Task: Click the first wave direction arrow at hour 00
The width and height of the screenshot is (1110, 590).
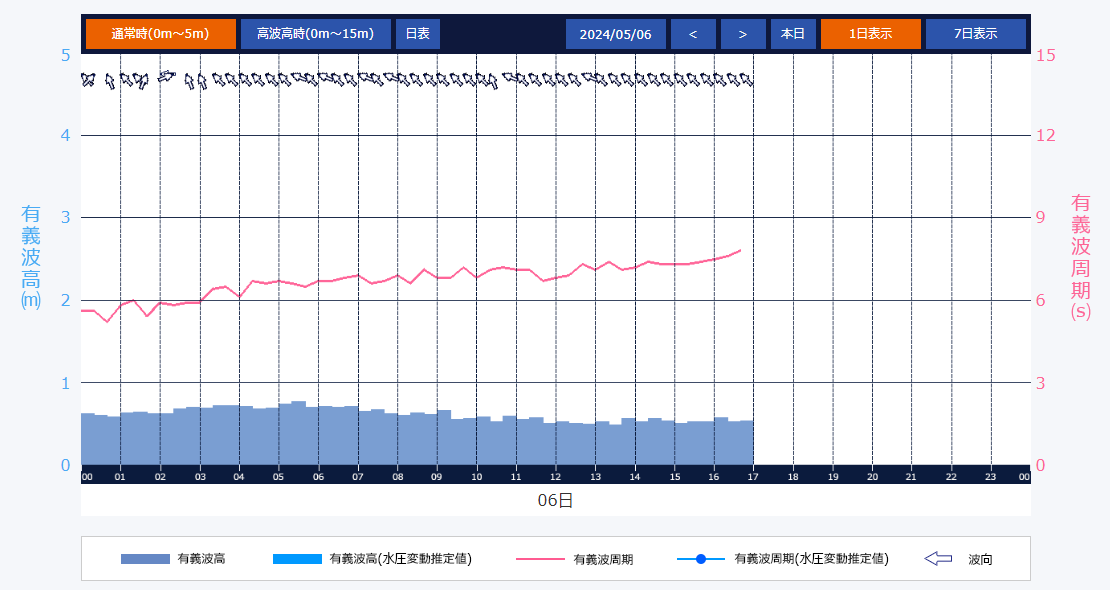Action: click(x=88, y=79)
